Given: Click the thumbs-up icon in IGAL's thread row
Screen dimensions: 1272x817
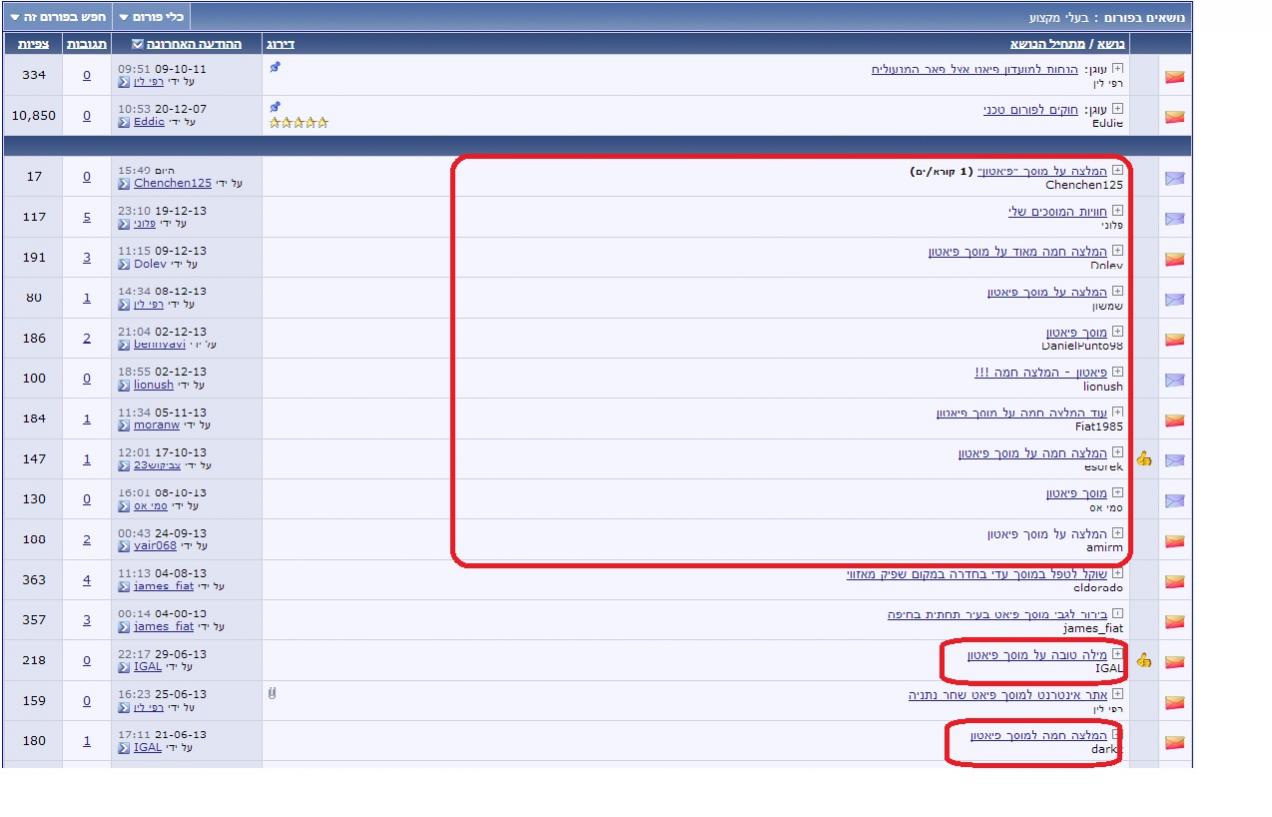Looking at the screenshot, I should [1144, 661].
